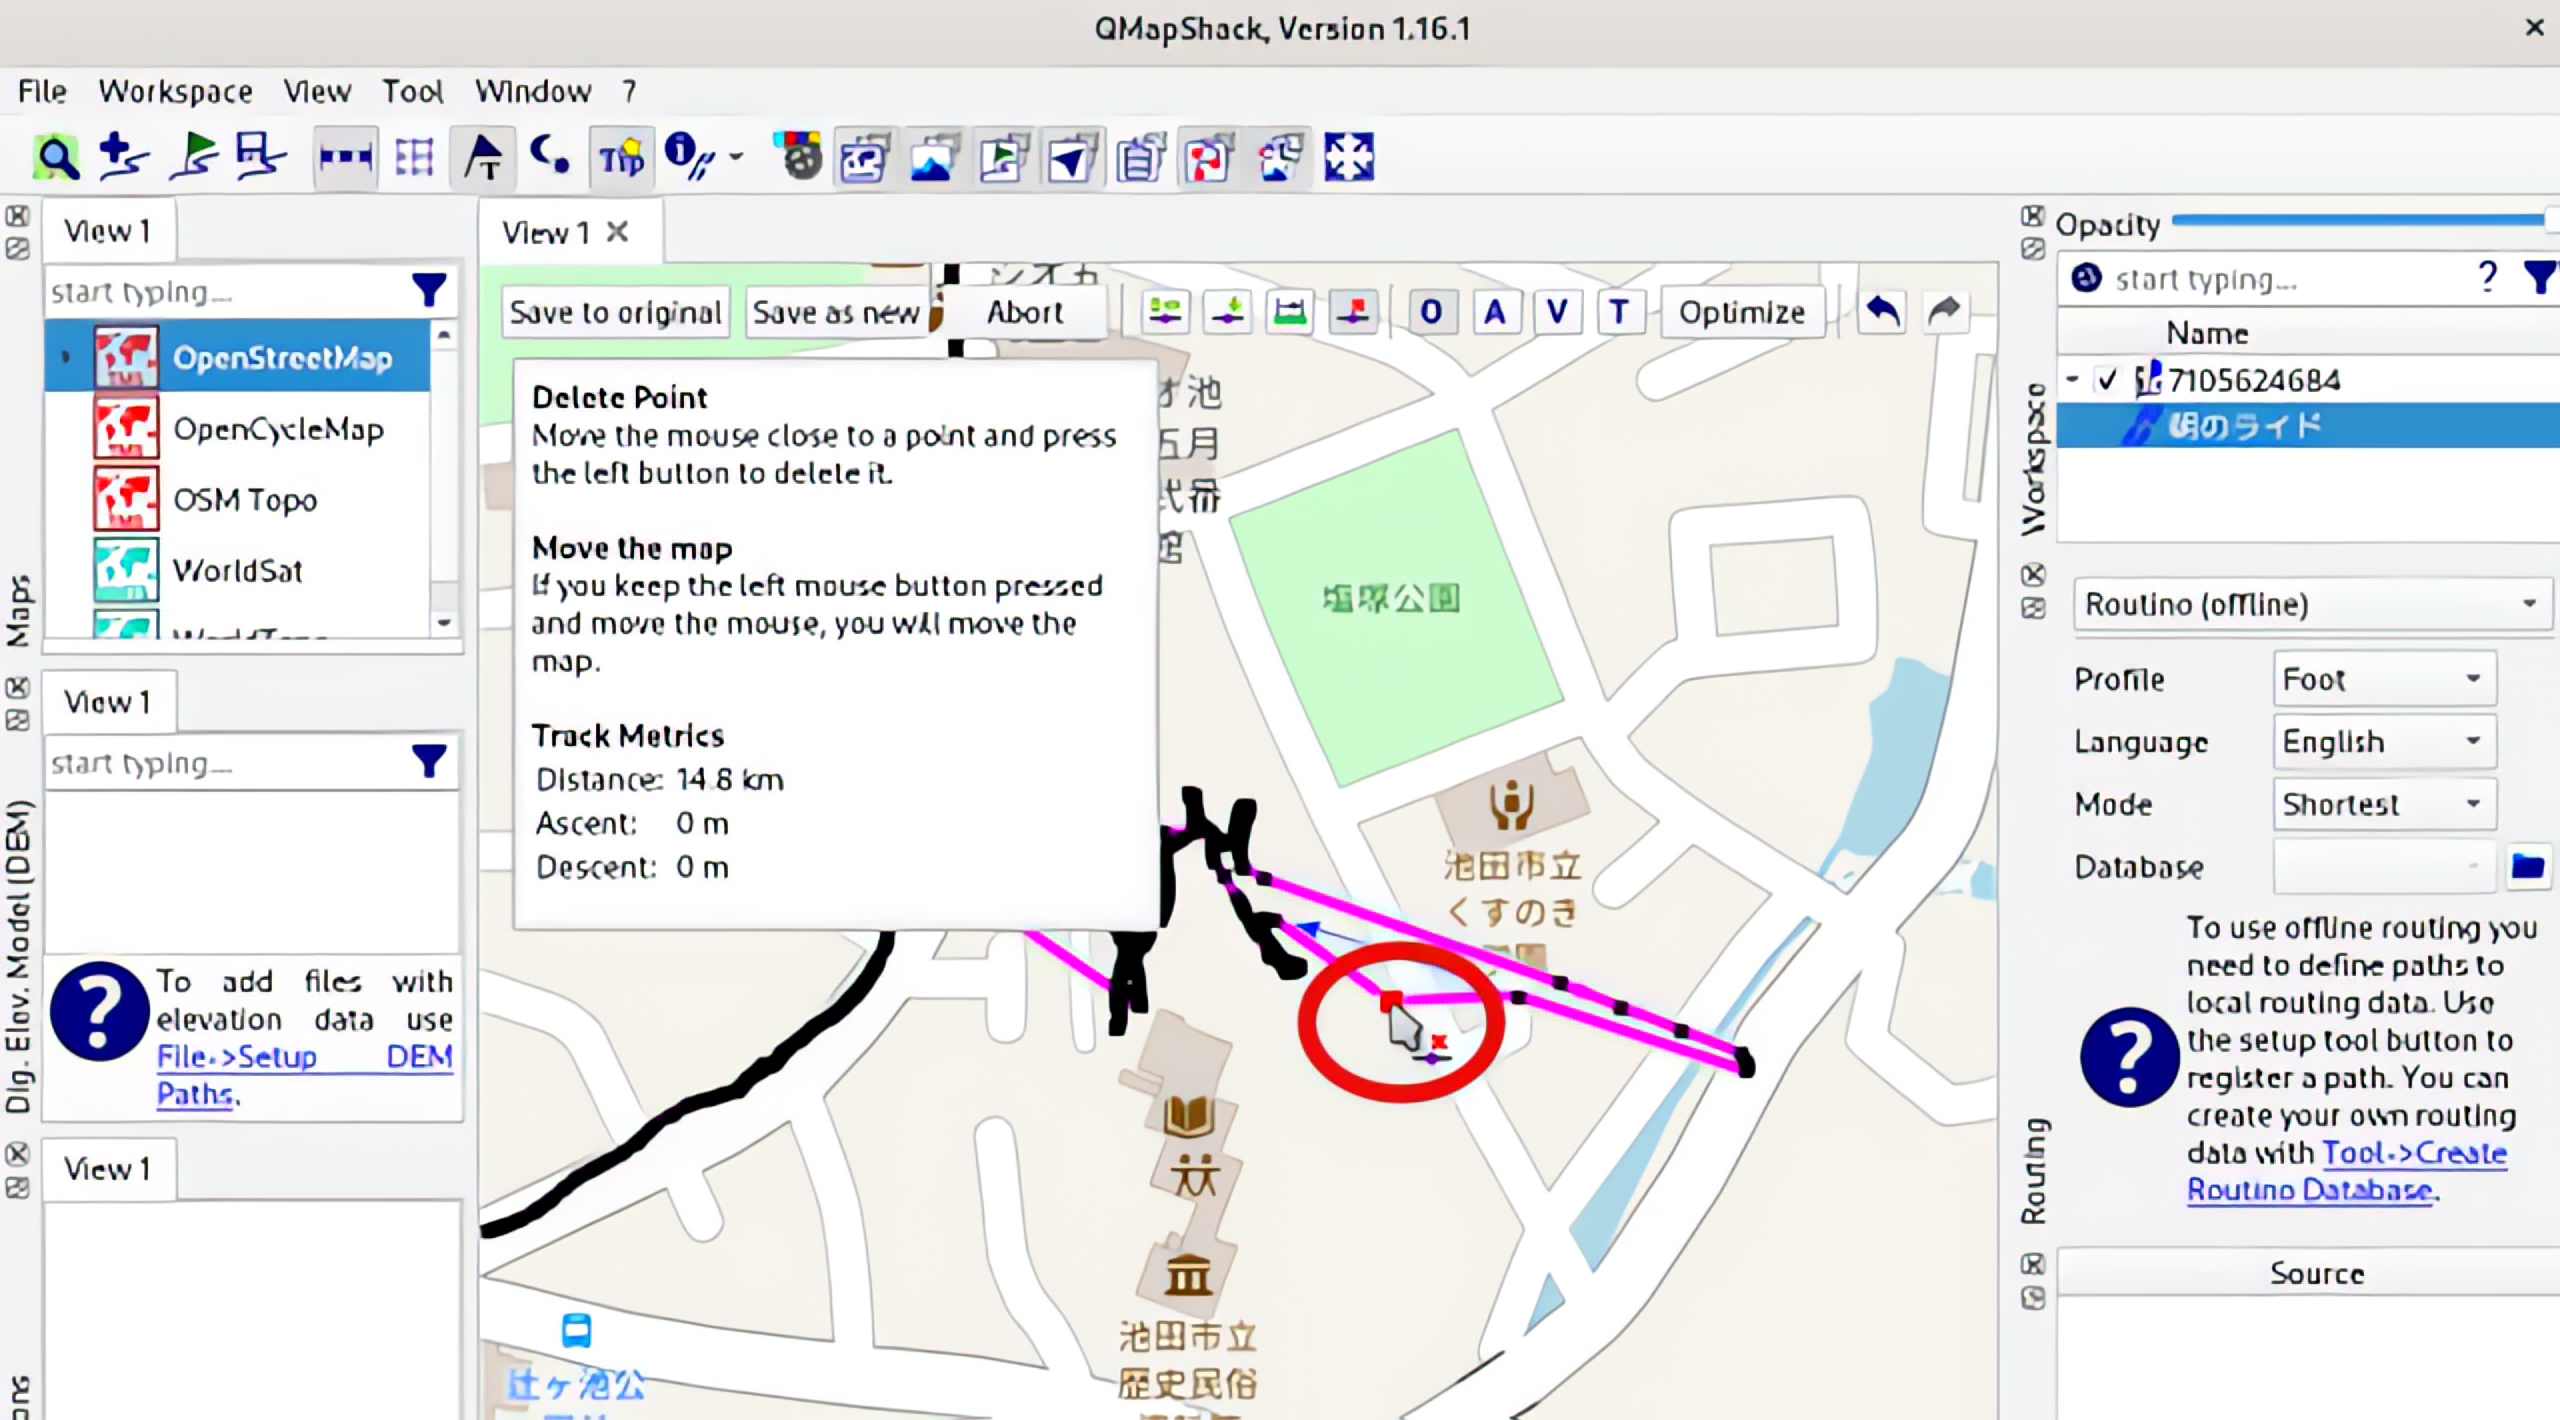This screenshot has height=1420, width=2560.
Task: Toggle the Maps dock window icon
Action: pos(865,158)
